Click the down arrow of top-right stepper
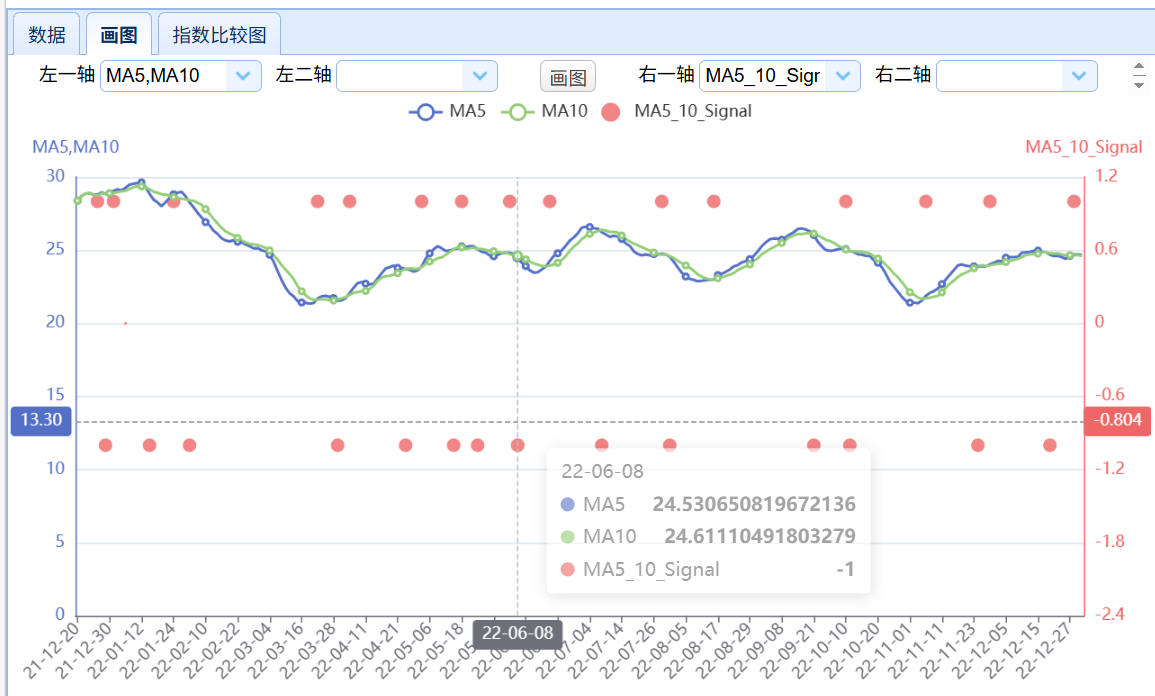The image size is (1155, 696). point(1138,85)
